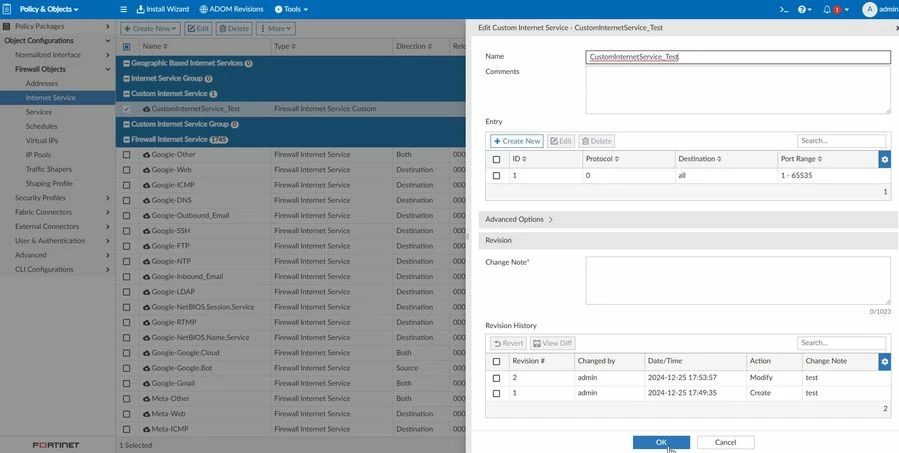
Task: Select revision 1 checkbox
Action: coord(497,393)
